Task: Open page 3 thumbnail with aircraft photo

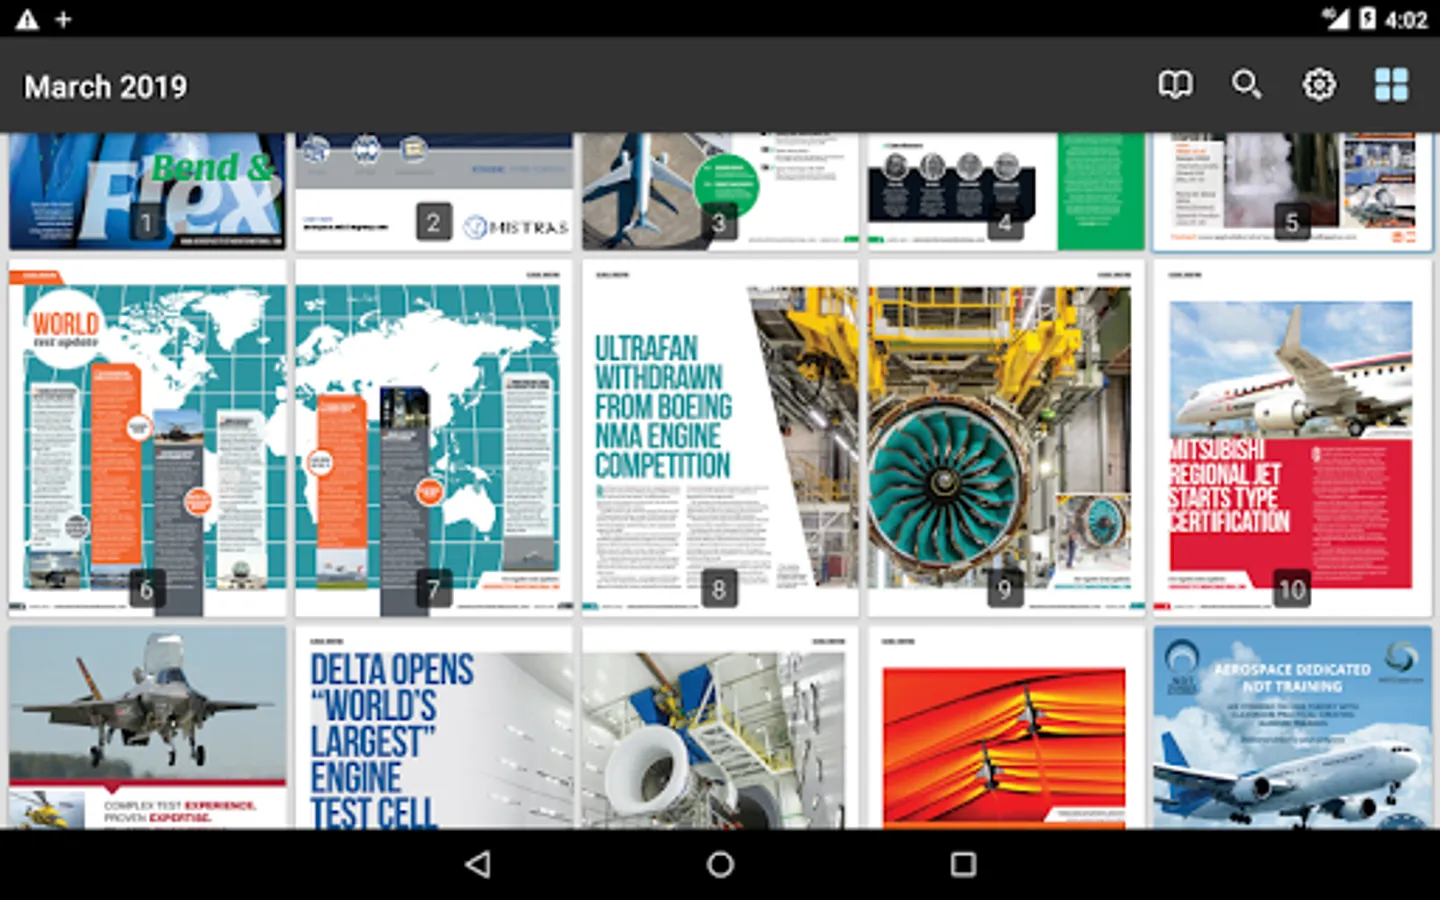Action: pos(720,191)
